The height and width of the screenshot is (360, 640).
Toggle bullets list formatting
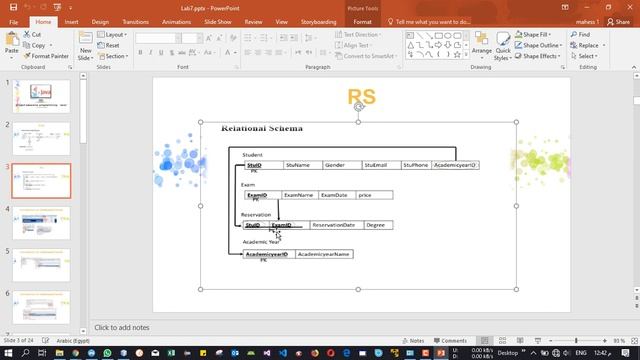(248, 38)
